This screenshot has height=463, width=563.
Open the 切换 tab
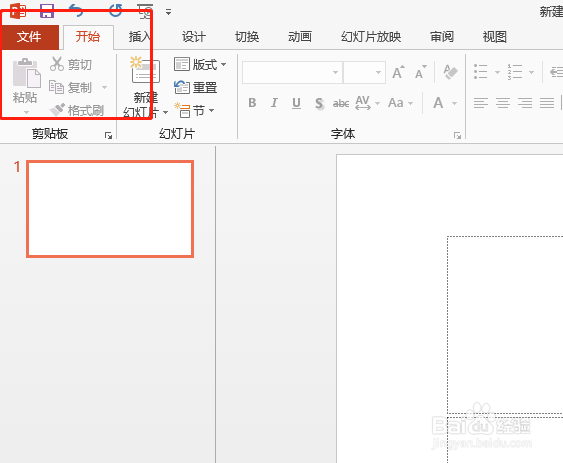[247, 37]
